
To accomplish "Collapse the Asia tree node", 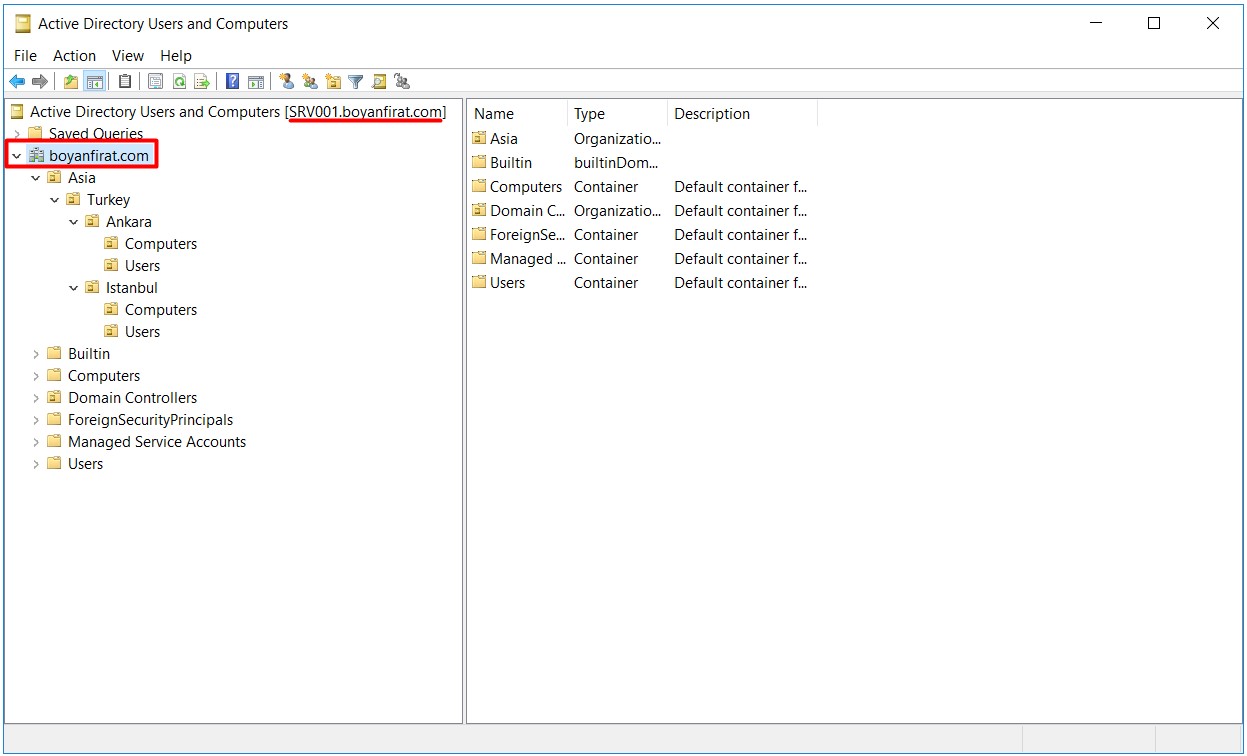I will click(x=36, y=178).
